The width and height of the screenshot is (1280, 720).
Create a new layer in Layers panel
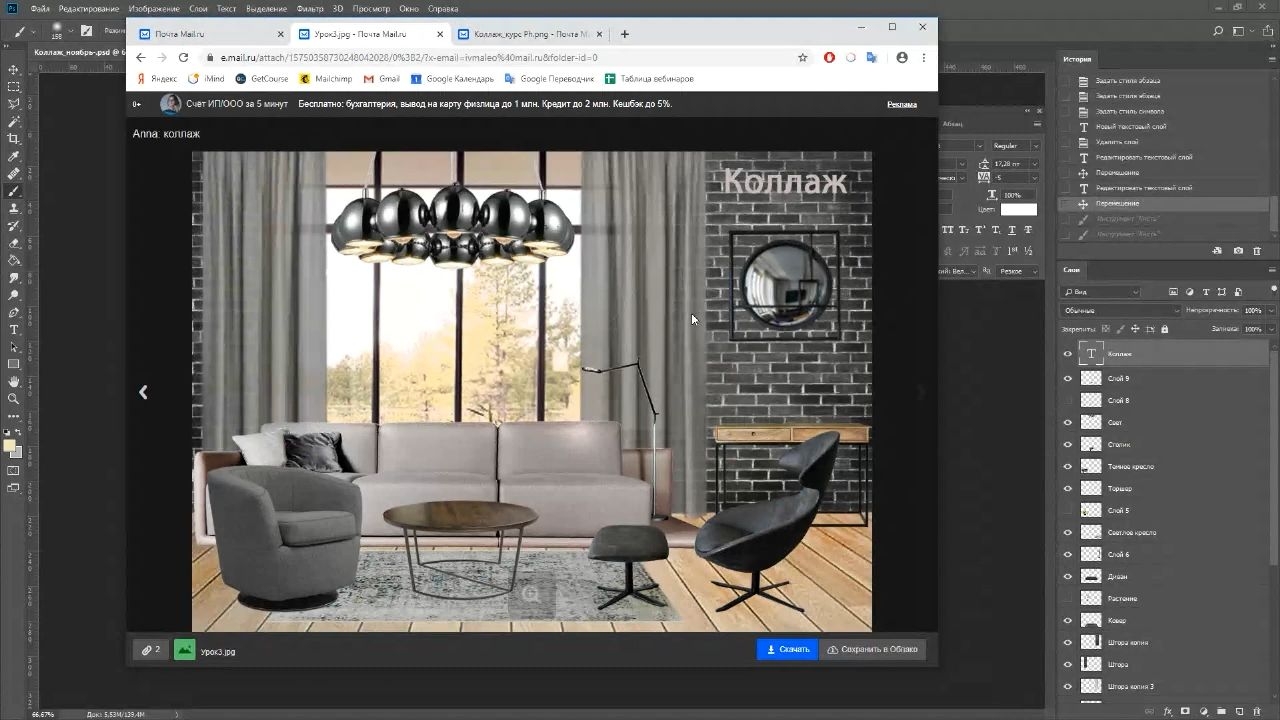pos(1240,712)
